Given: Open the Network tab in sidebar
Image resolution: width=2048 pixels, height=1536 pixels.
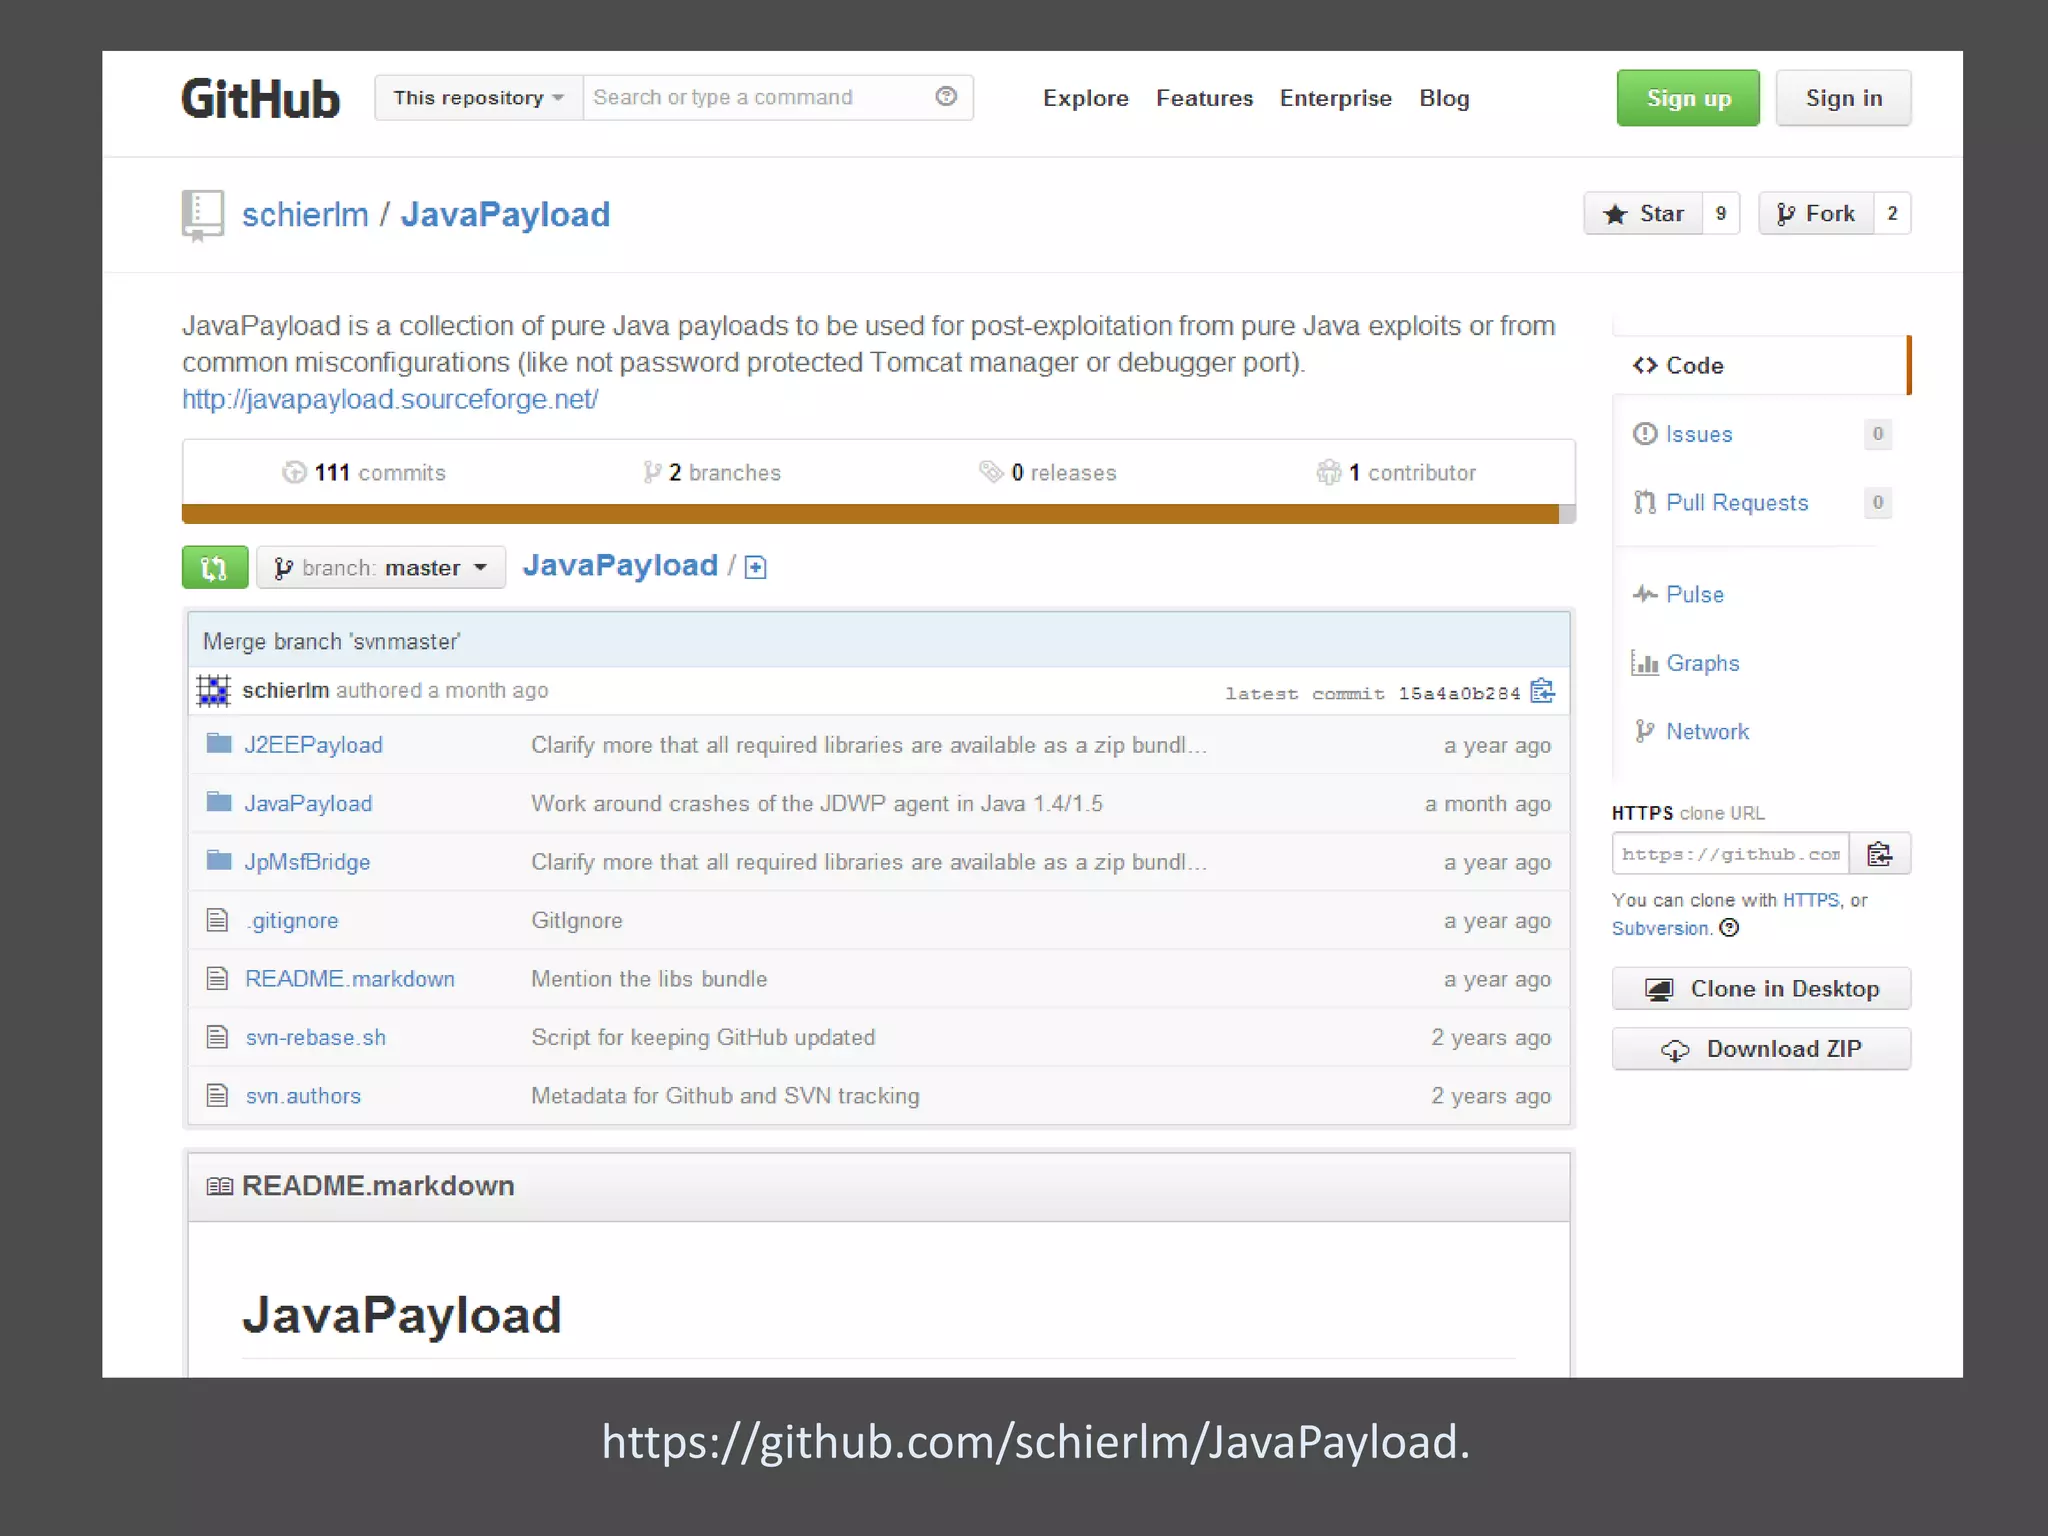Looking at the screenshot, I should (x=1691, y=731).
